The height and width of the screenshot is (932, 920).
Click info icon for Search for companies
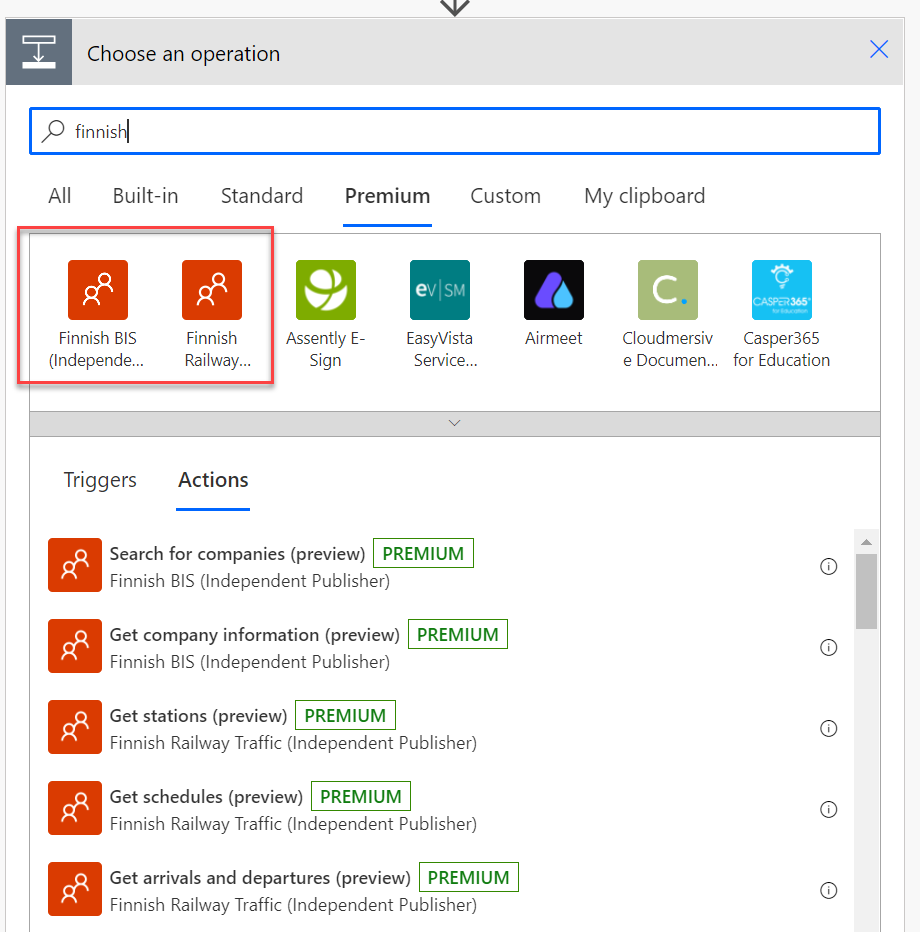click(828, 567)
